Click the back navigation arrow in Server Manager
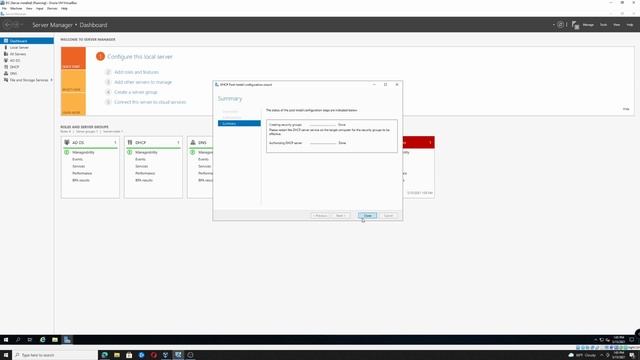640x360 pixels. pyautogui.click(x=7, y=25)
